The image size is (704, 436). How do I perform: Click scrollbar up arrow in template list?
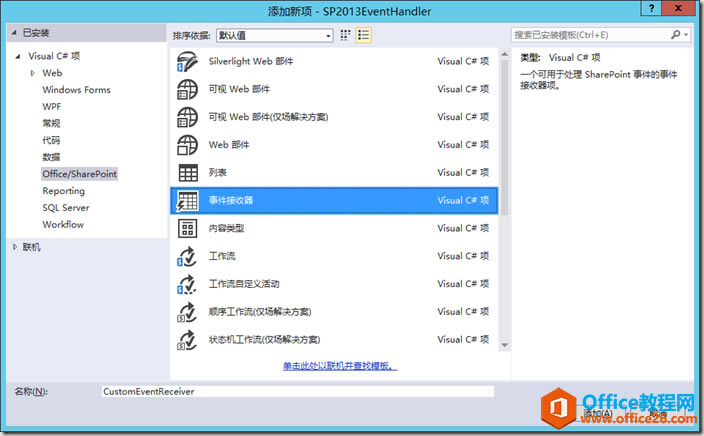tap(504, 54)
